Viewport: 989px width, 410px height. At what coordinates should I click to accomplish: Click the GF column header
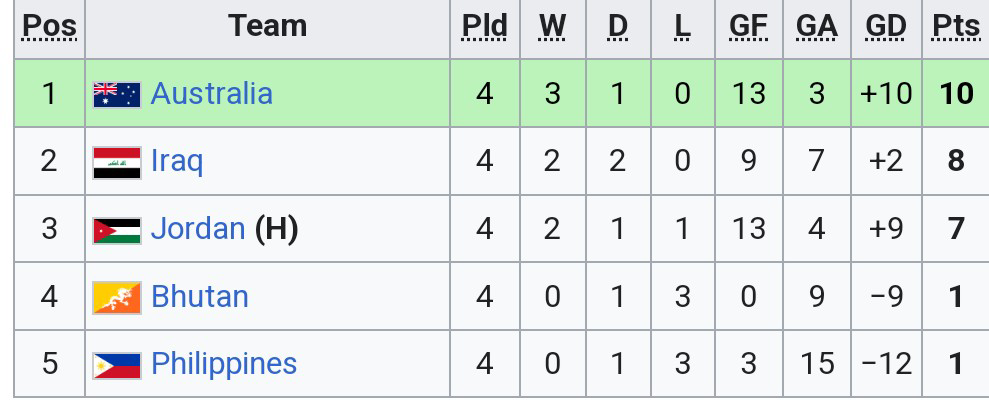coord(748,27)
